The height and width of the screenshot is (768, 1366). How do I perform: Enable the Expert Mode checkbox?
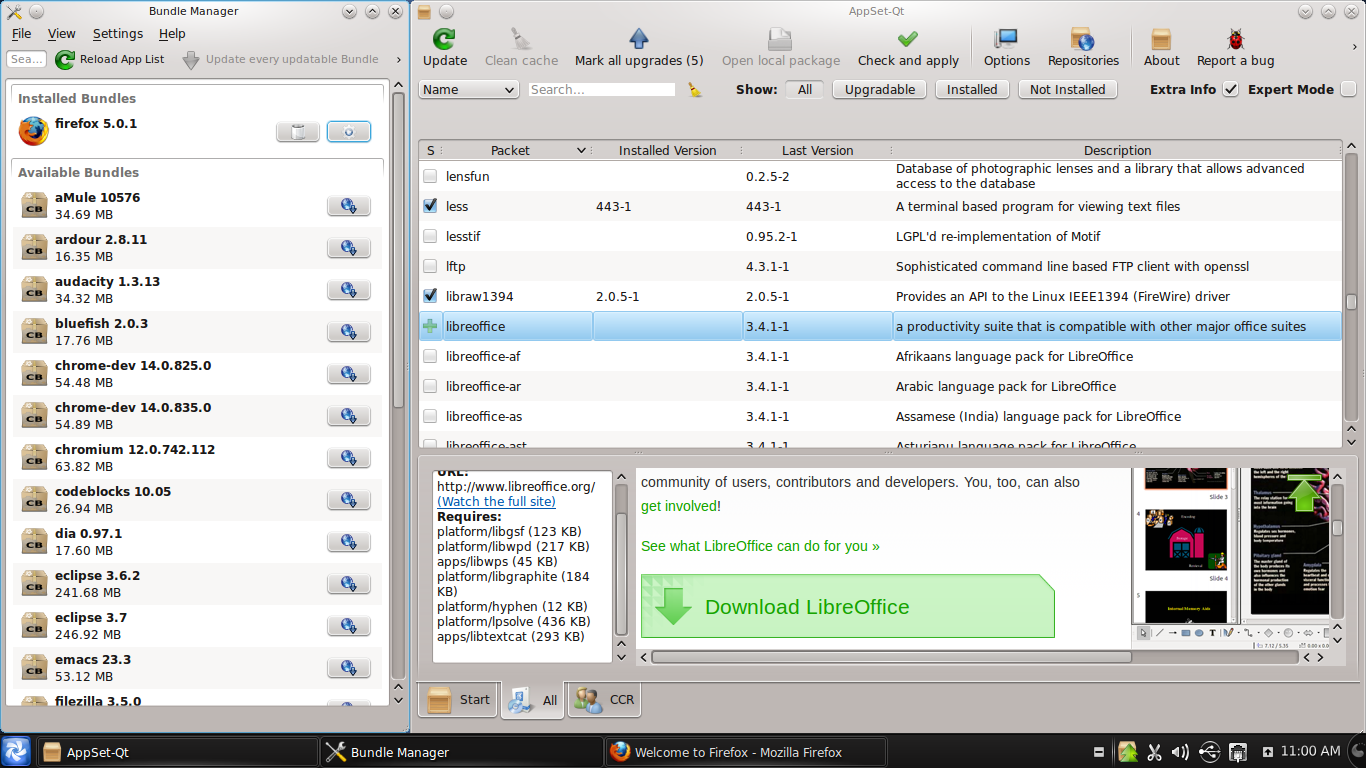[x=1349, y=89]
